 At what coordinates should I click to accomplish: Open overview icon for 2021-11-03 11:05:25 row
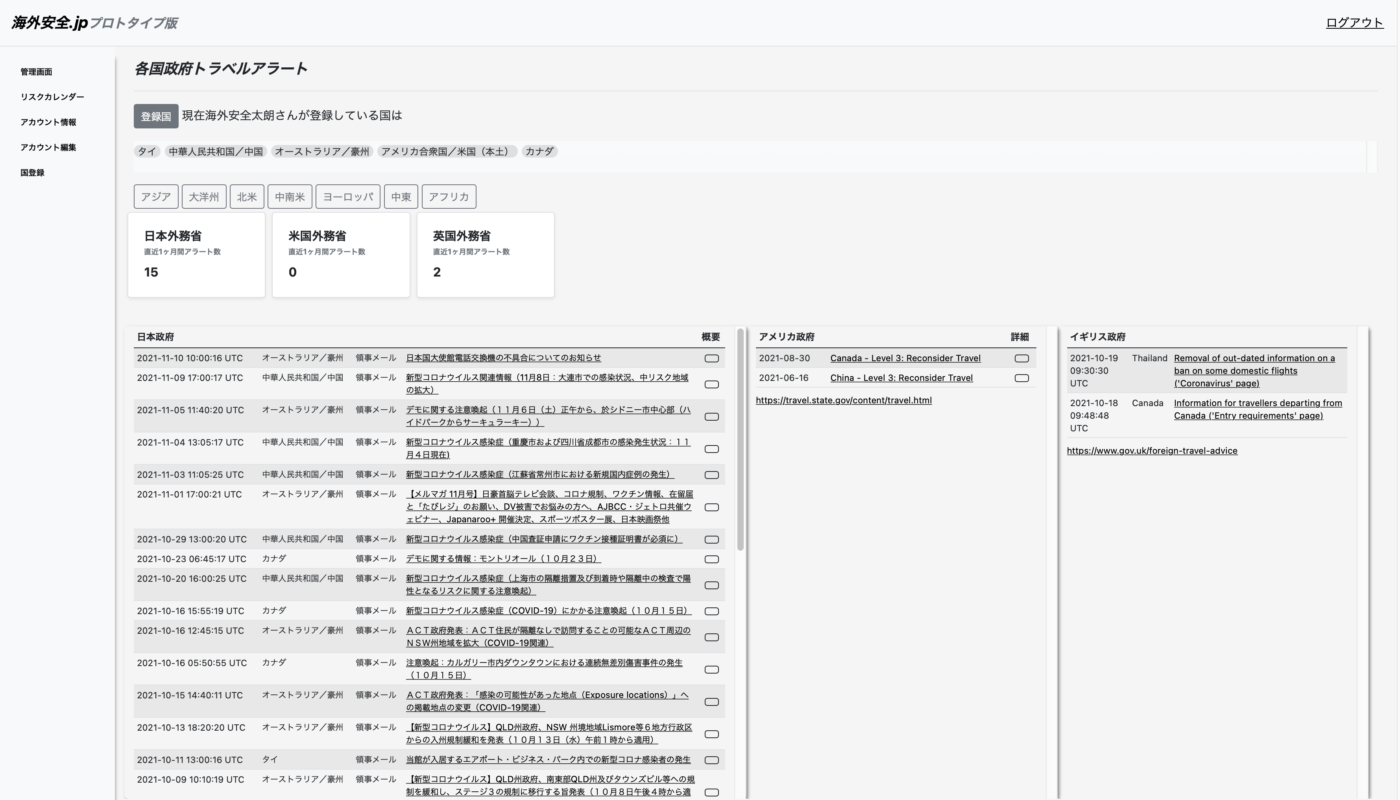point(711,475)
